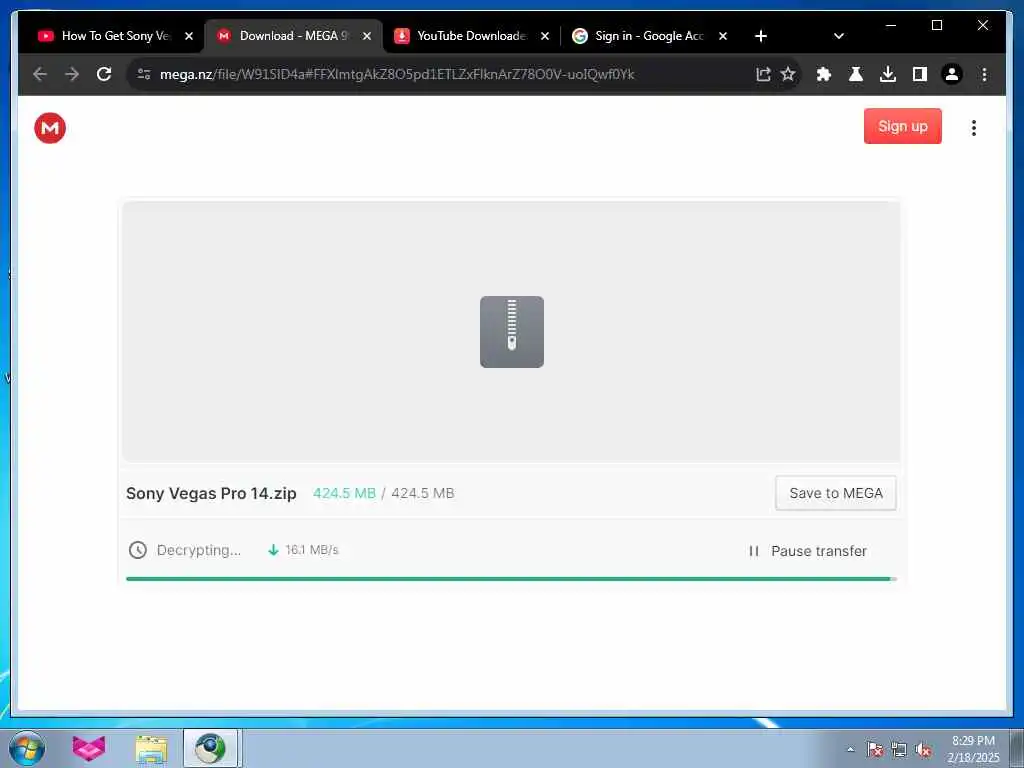Switch to YouTube Downloader tab

click(471, 36)
